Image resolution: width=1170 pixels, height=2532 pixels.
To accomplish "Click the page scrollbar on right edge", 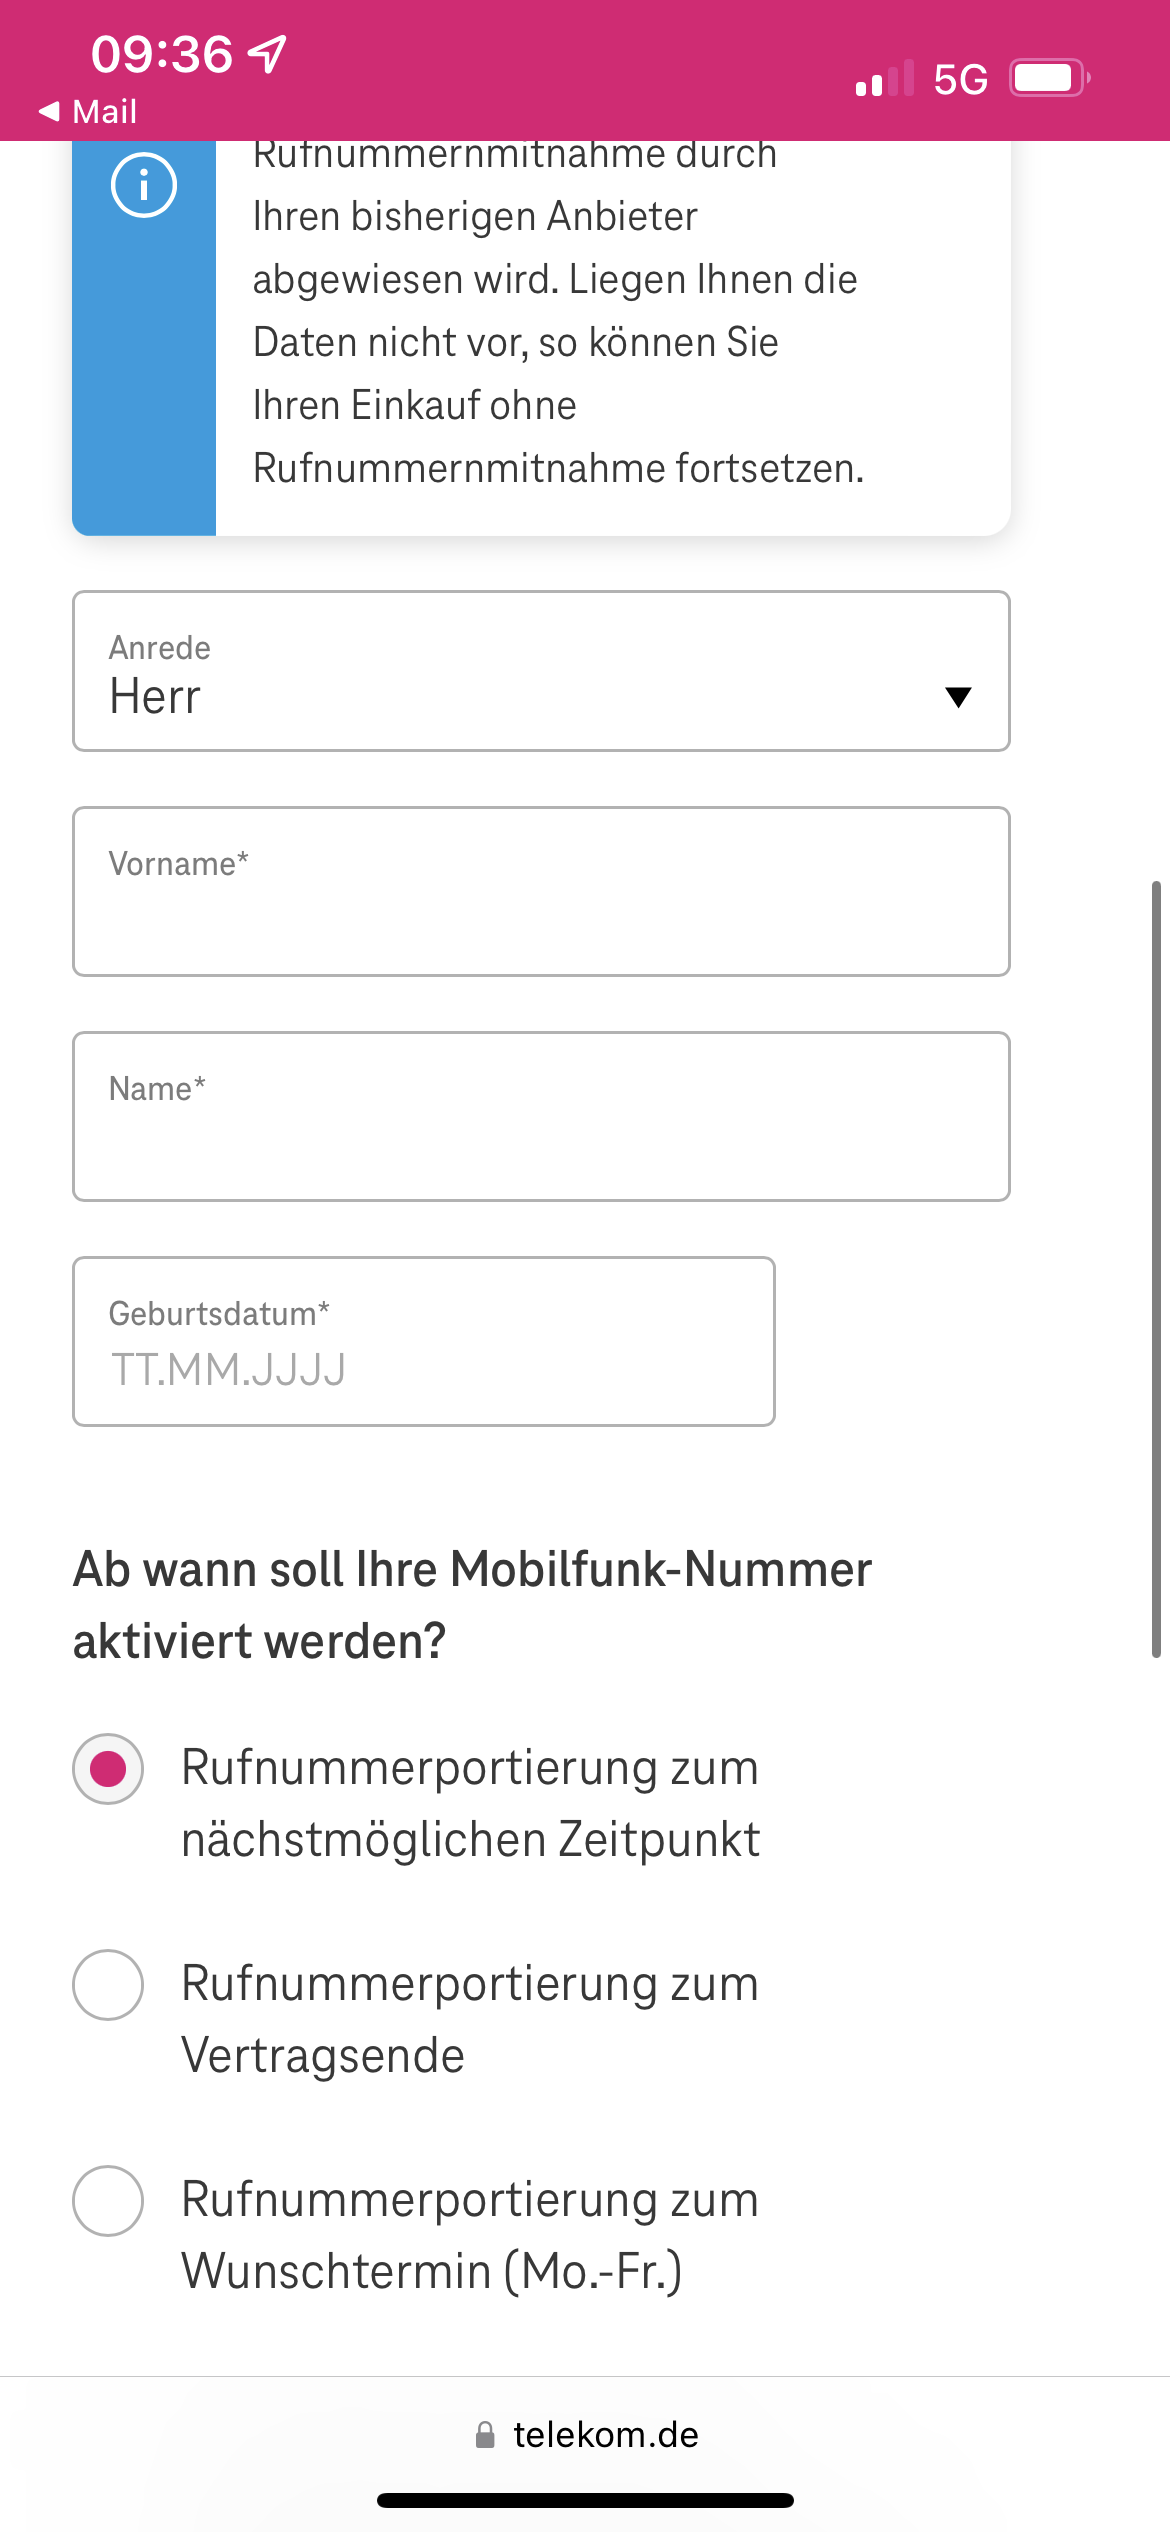I will click(x=1156, y=1270).
